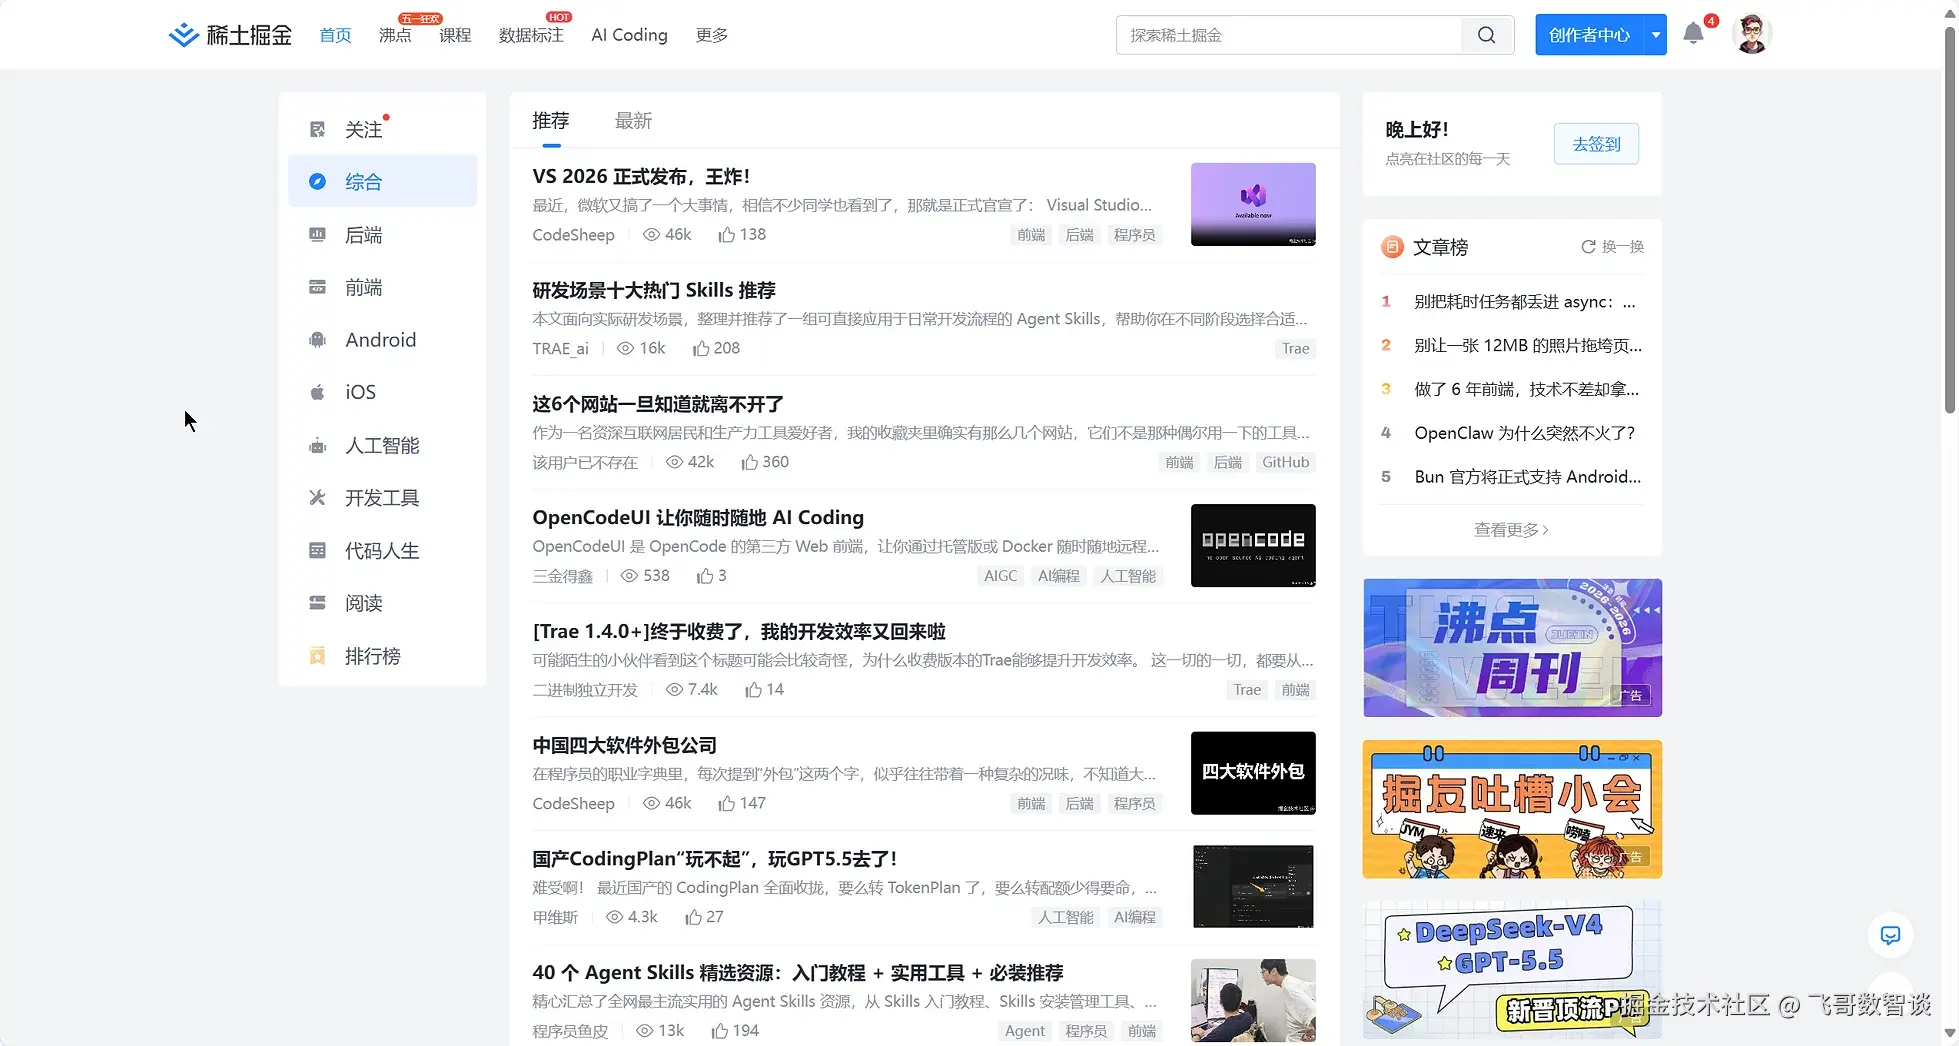Viewport: 1959px width, 1046px height.
Task: Open article VS 2026 正式发布，王炸!
Action: coord(641,176)
